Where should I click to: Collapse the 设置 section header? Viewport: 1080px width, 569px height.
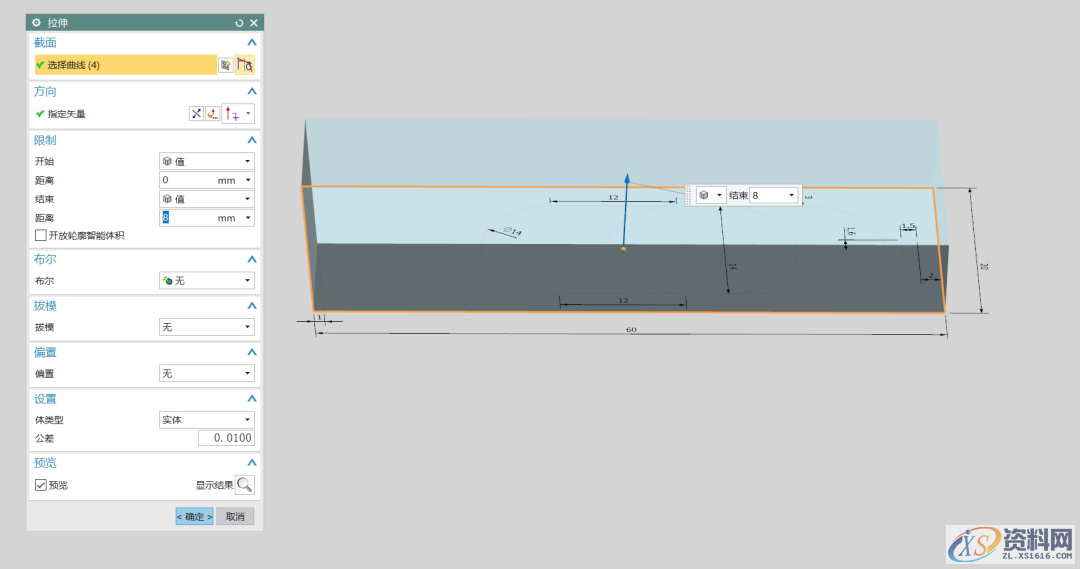pos(252,399)
